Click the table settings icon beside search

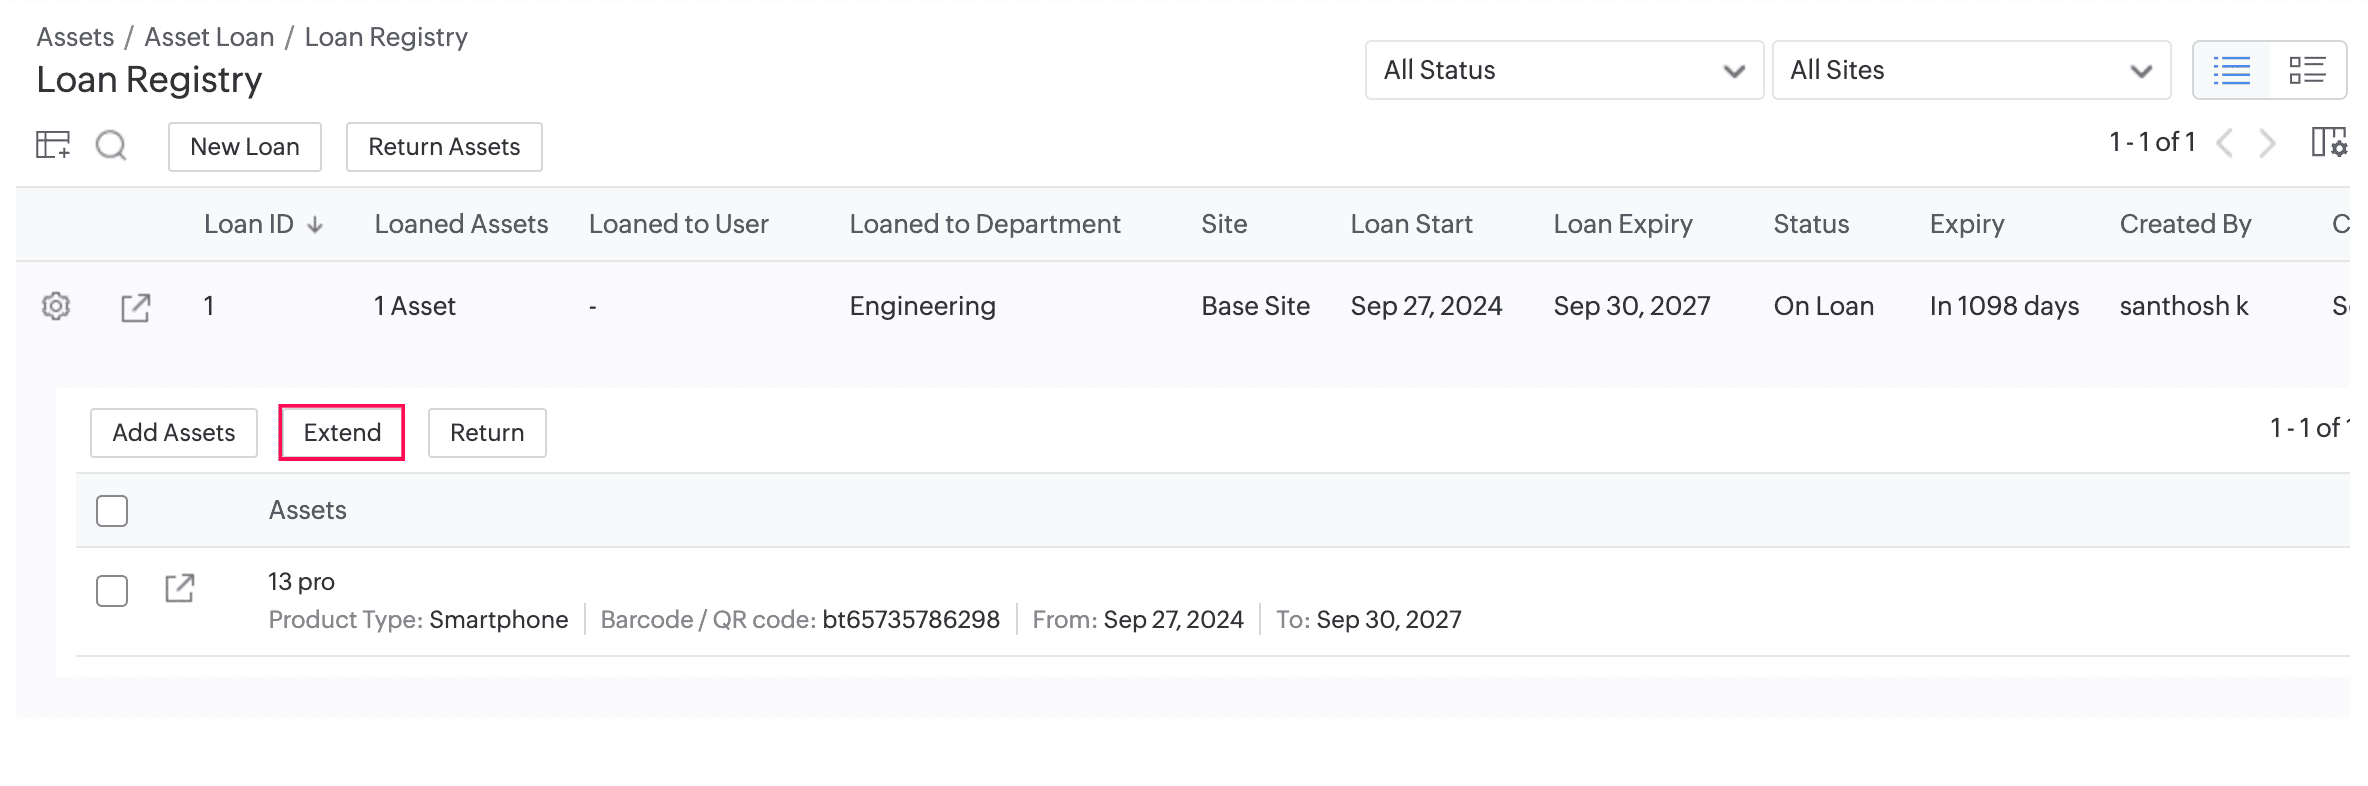(53, 146)
